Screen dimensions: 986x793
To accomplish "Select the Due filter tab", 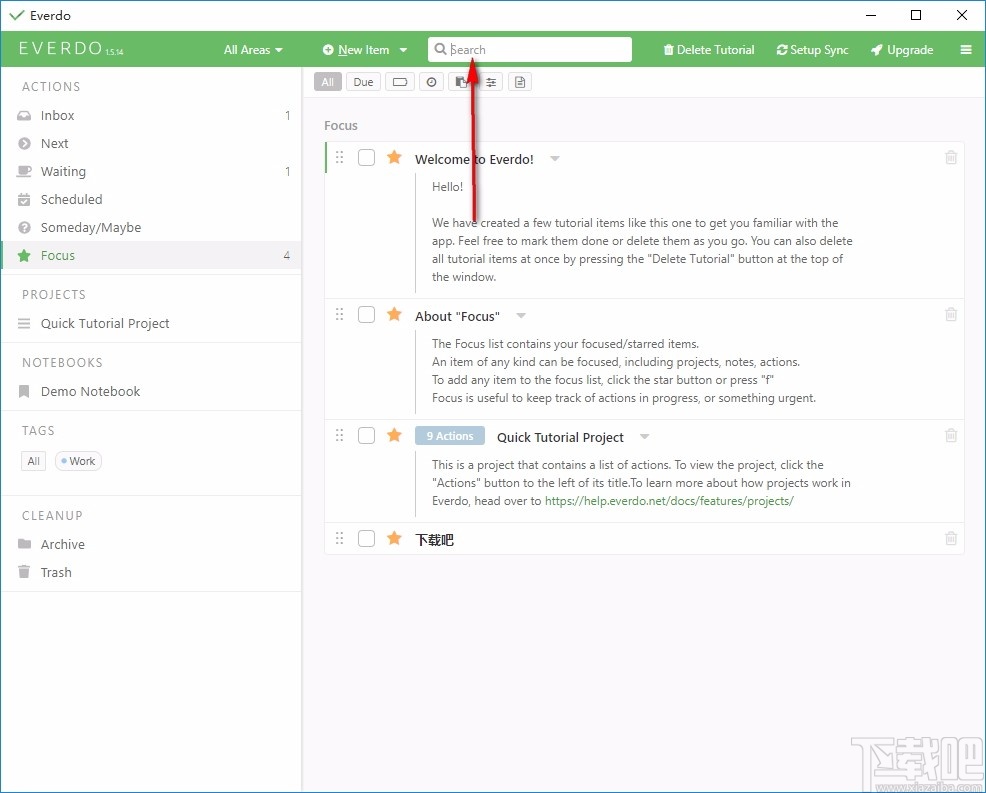I will coord(363,82).
